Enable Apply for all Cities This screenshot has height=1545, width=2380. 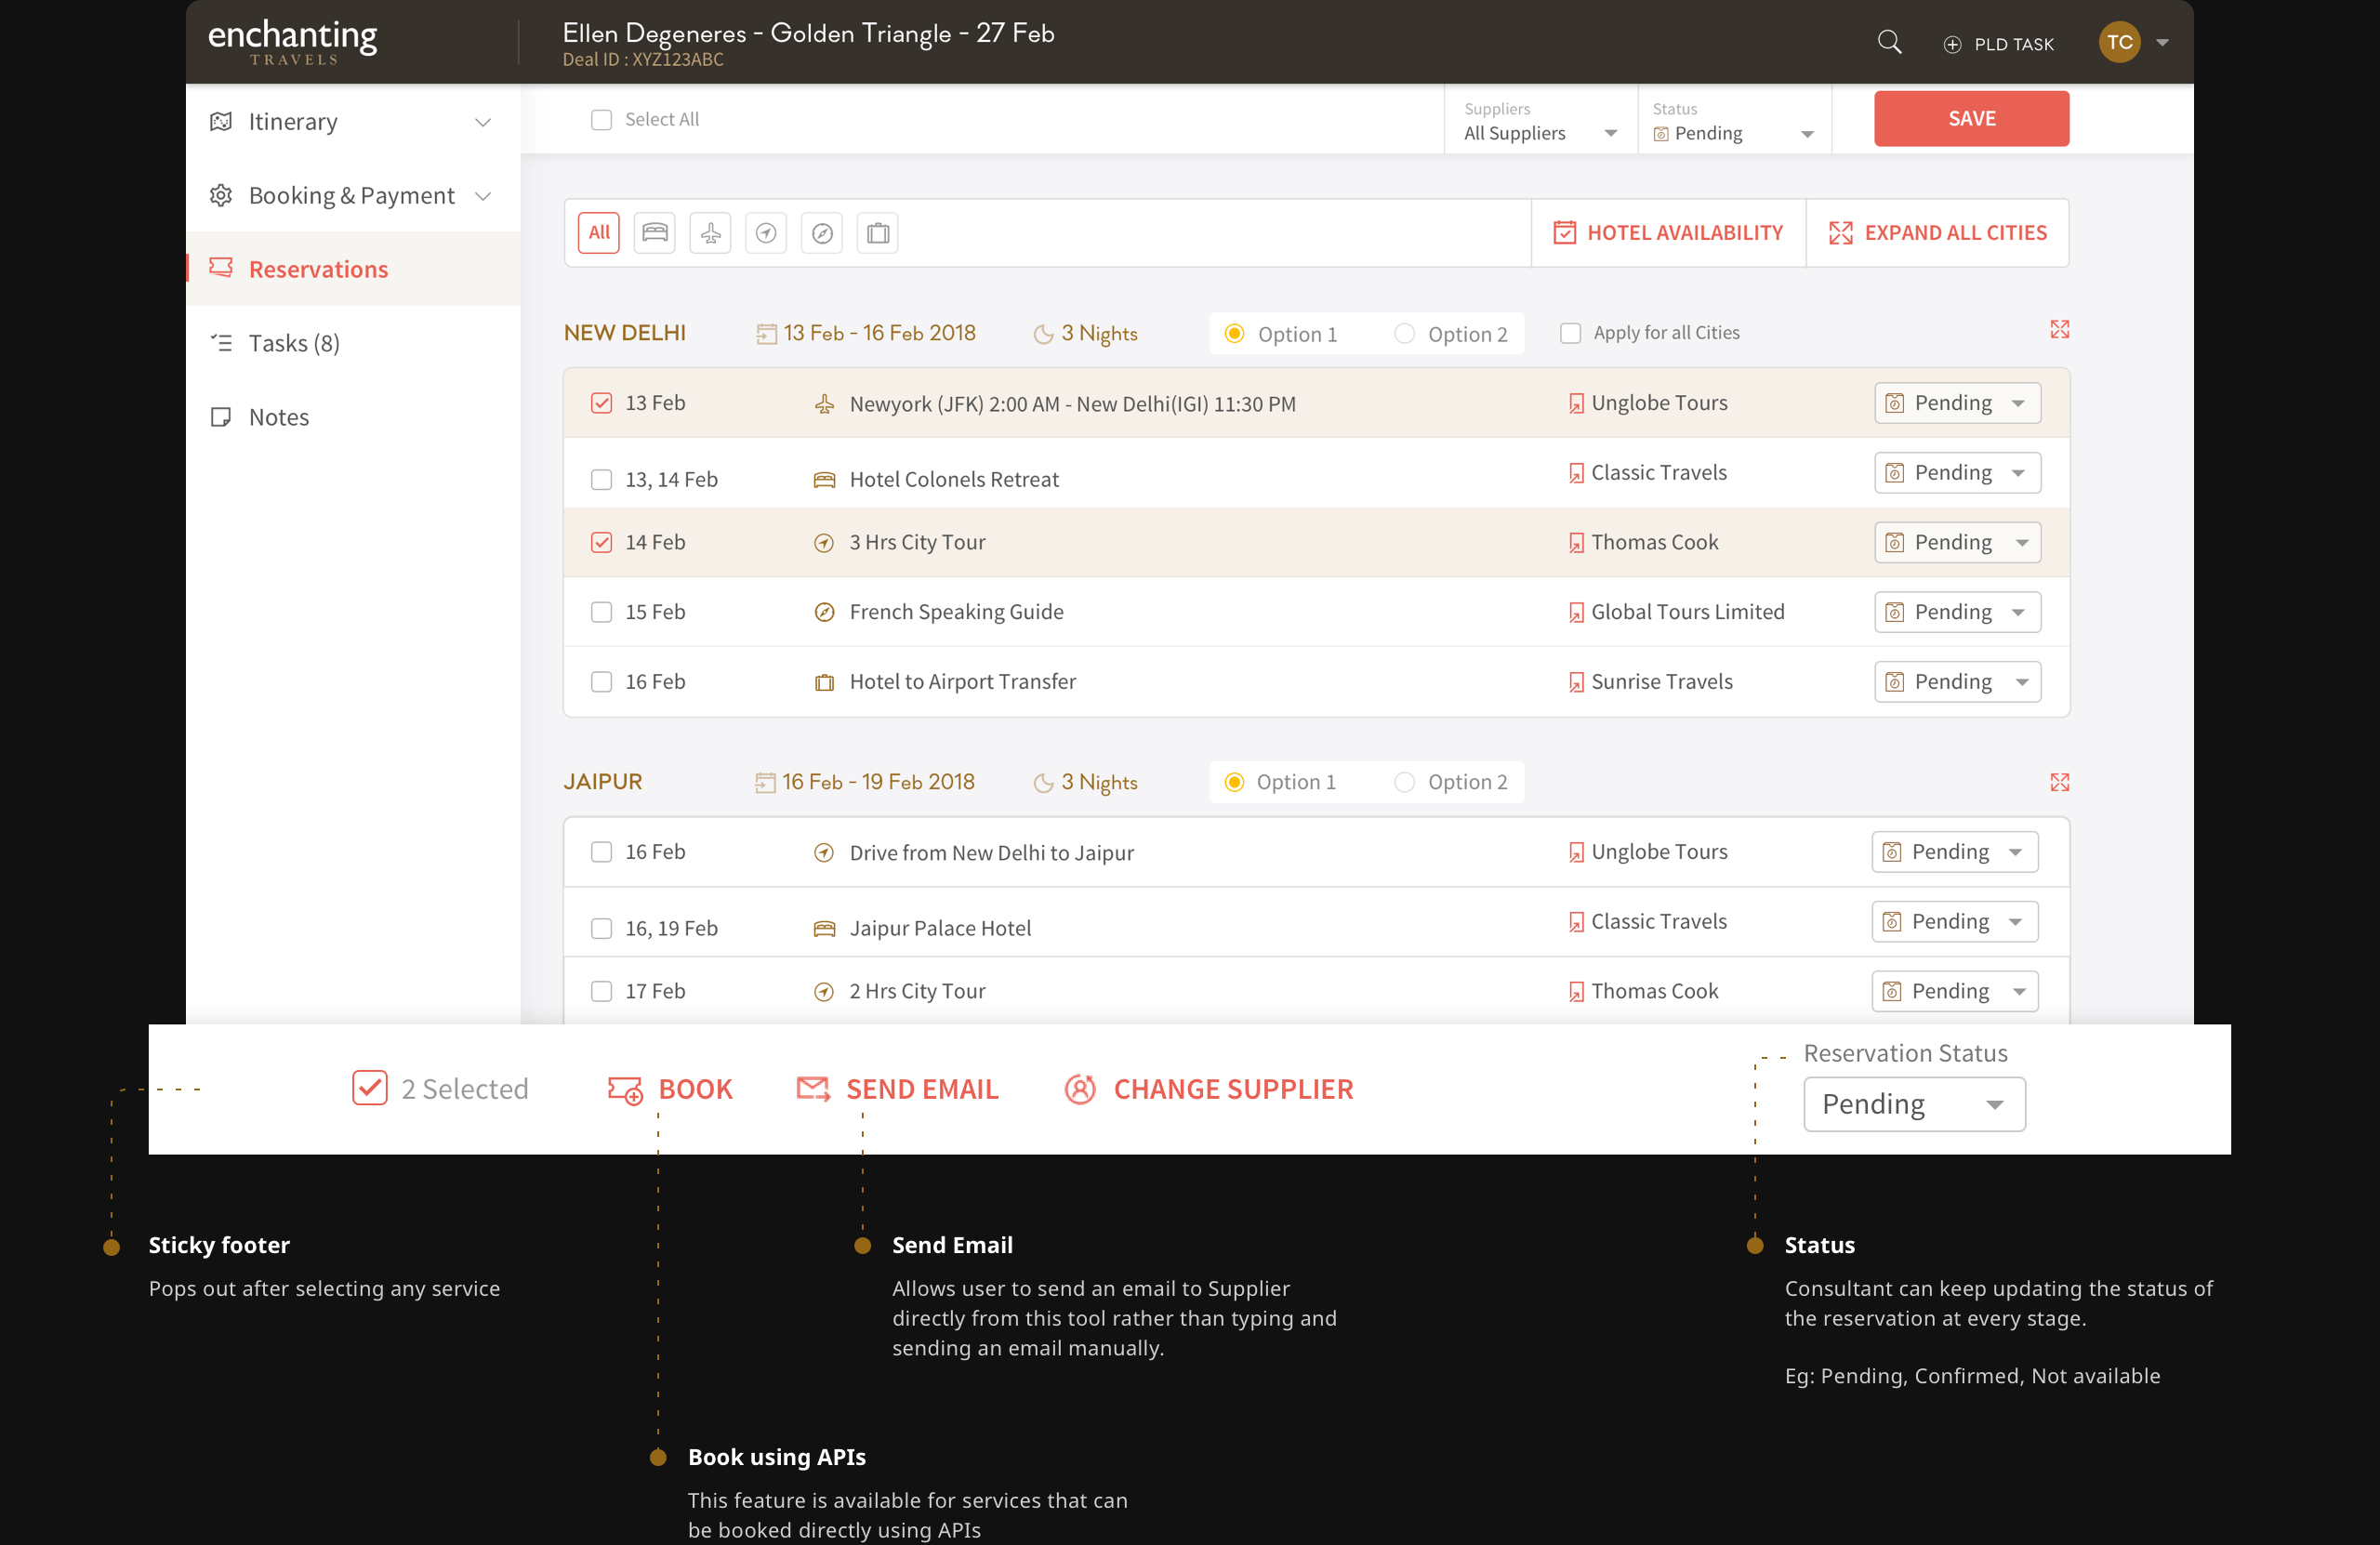coord(1570,333)
